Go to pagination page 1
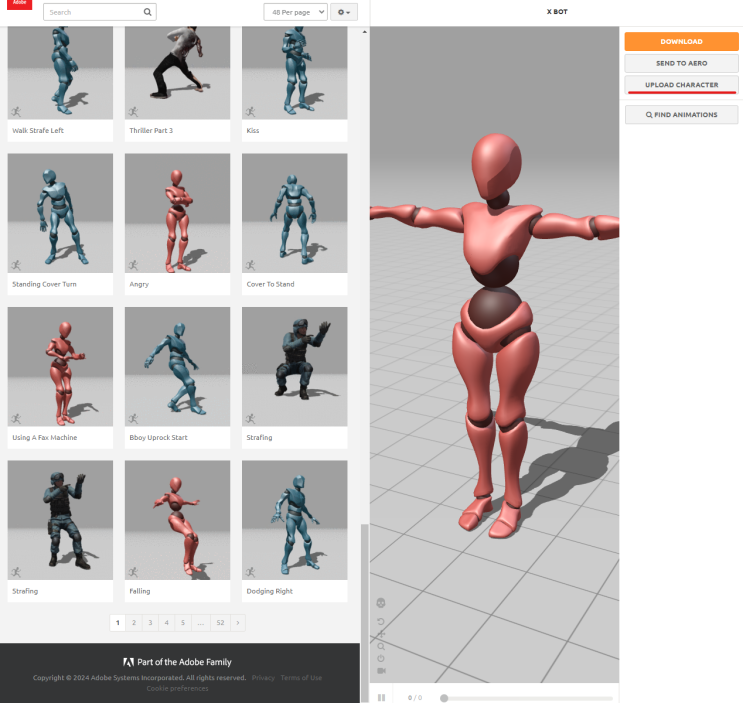743x703 pixels. click(118, 622)
